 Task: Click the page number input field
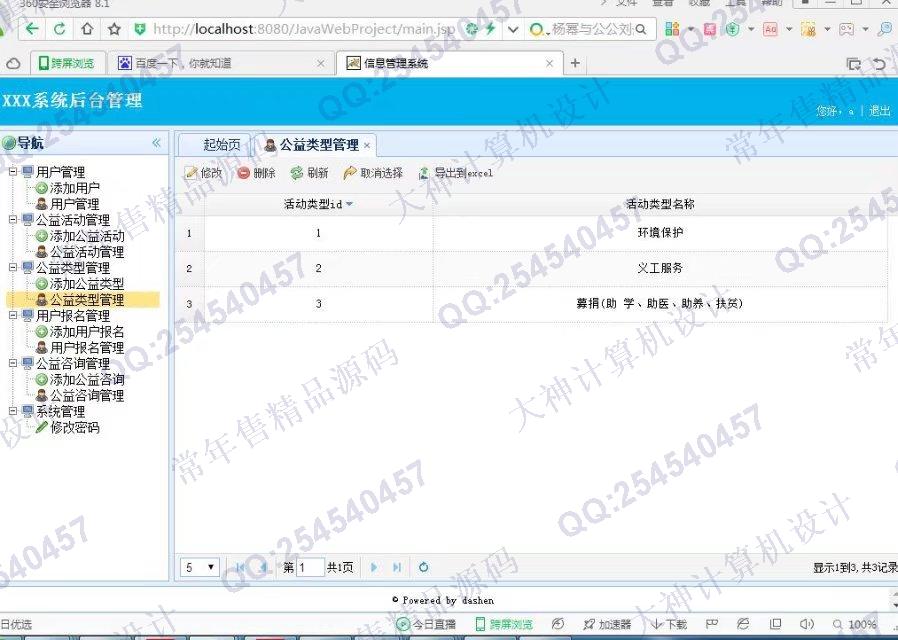click(310, 567)
